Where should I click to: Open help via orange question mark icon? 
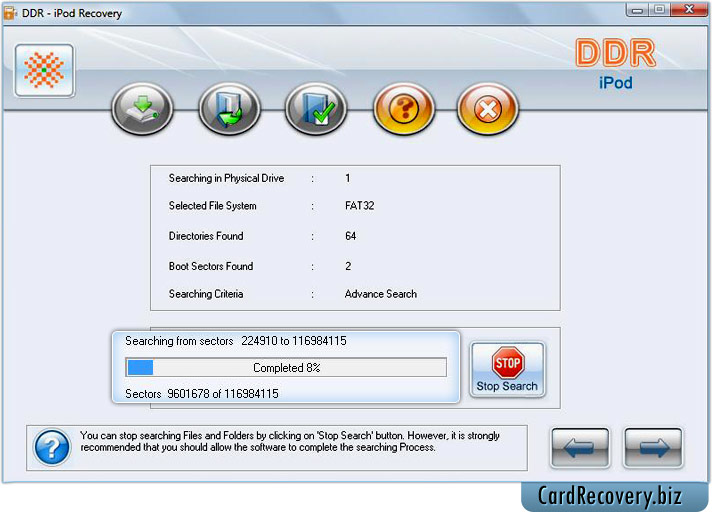404,108
